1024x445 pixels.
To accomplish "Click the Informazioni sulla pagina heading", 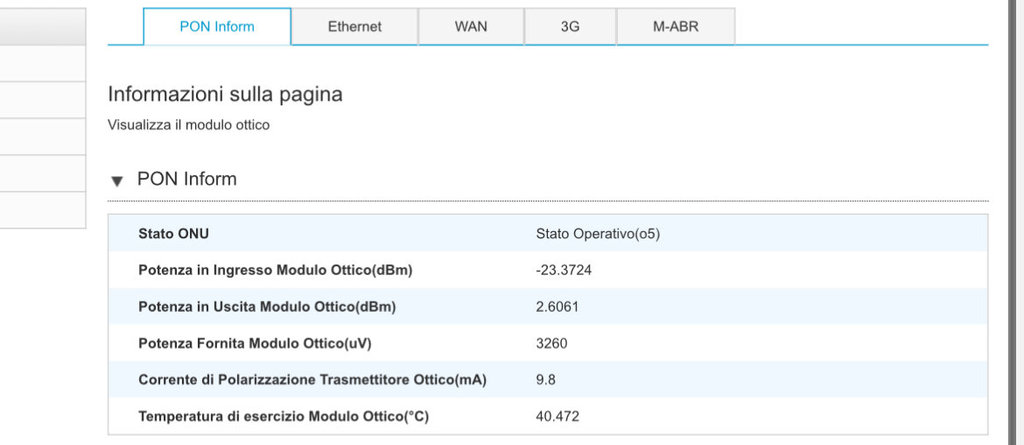I will click(x=225, y=95).
